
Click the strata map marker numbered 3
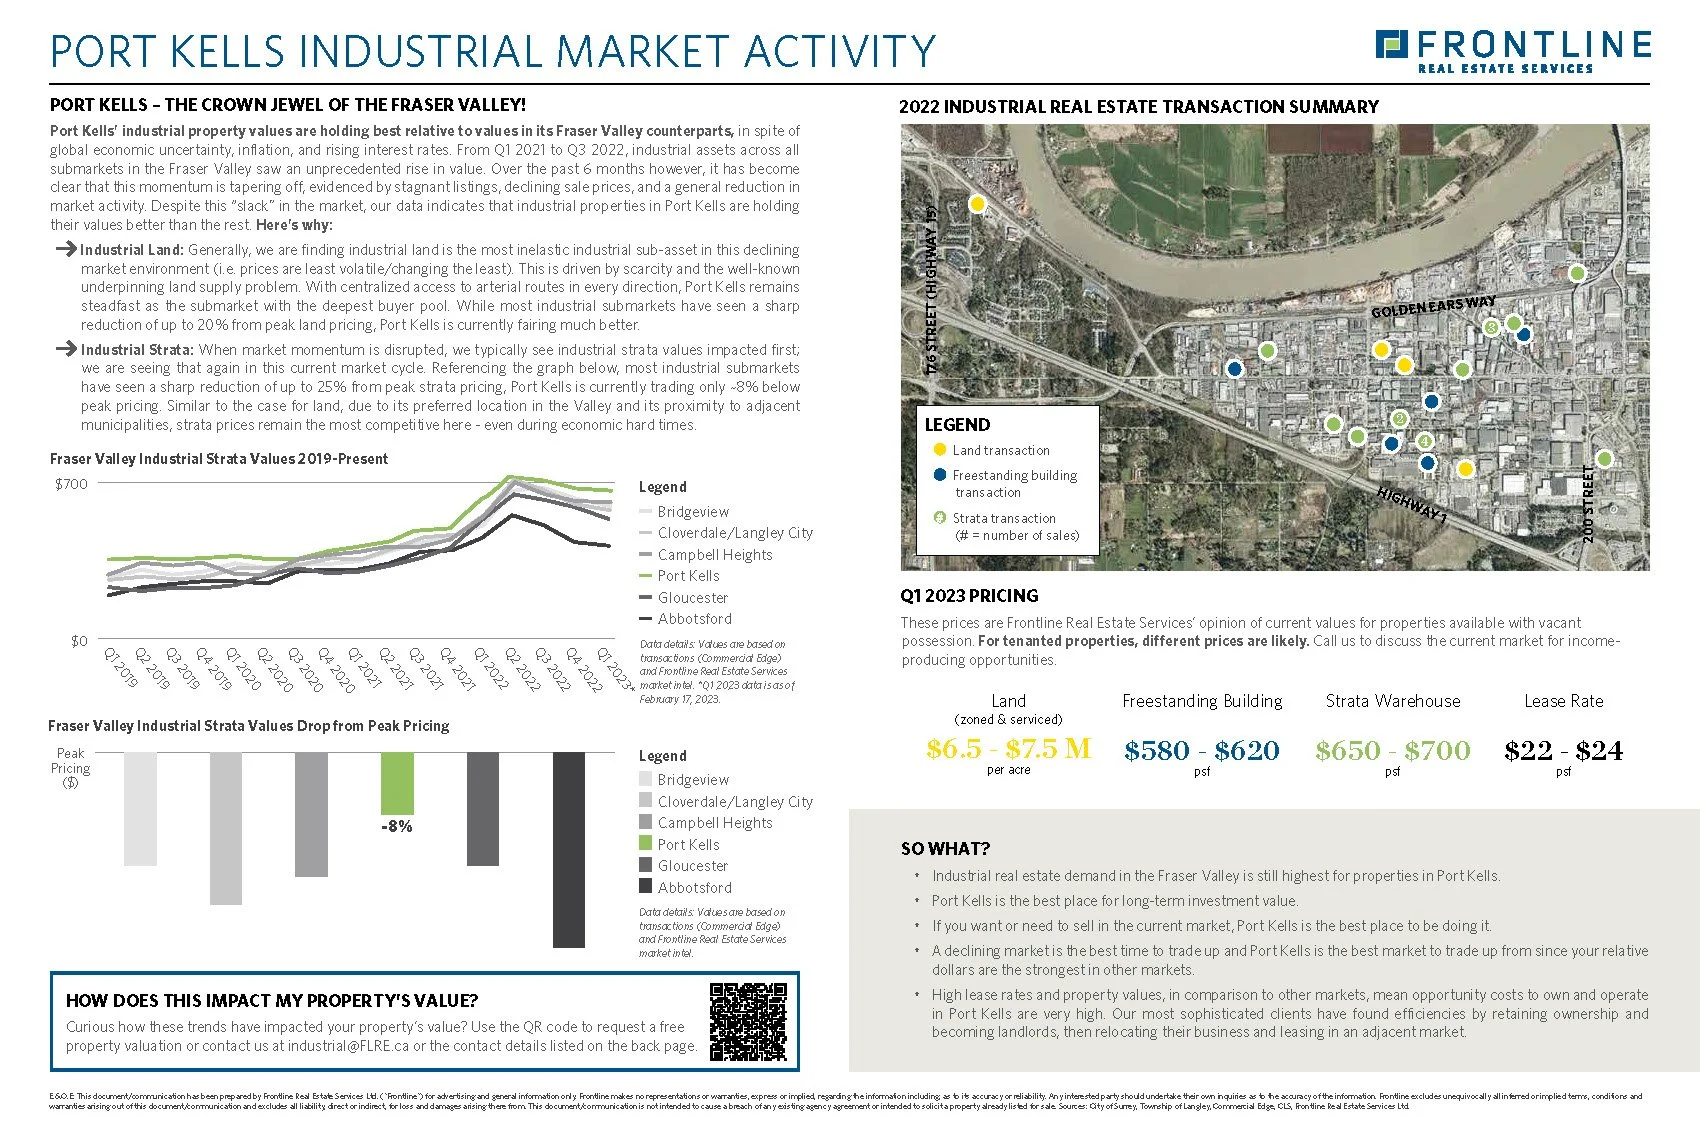(x=1491, y=327)
